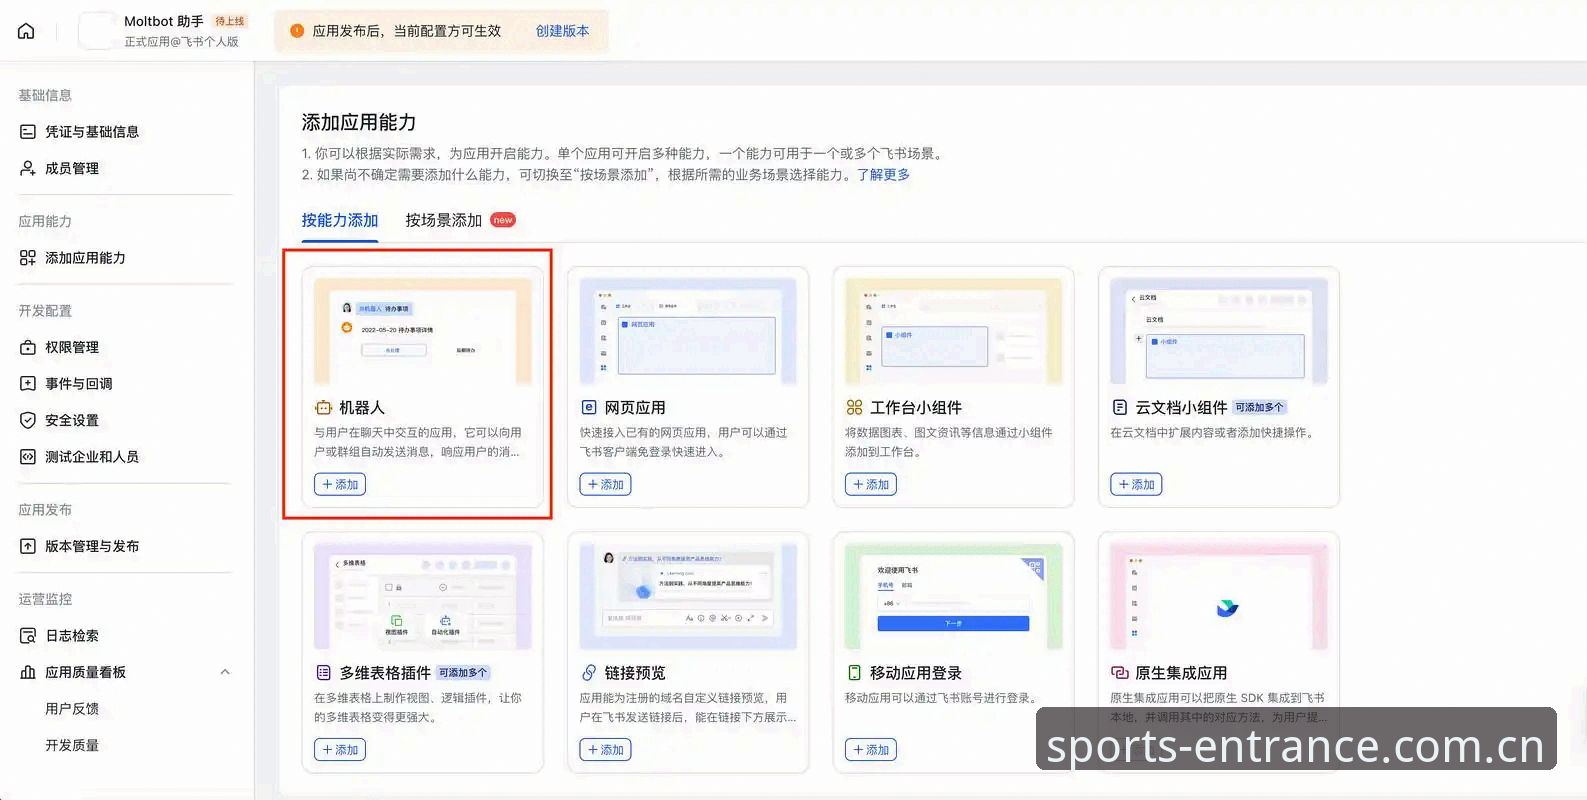The image size is (1587, 800).
Task: Click the 工作台小组件 widget icon
Action: 854,407
